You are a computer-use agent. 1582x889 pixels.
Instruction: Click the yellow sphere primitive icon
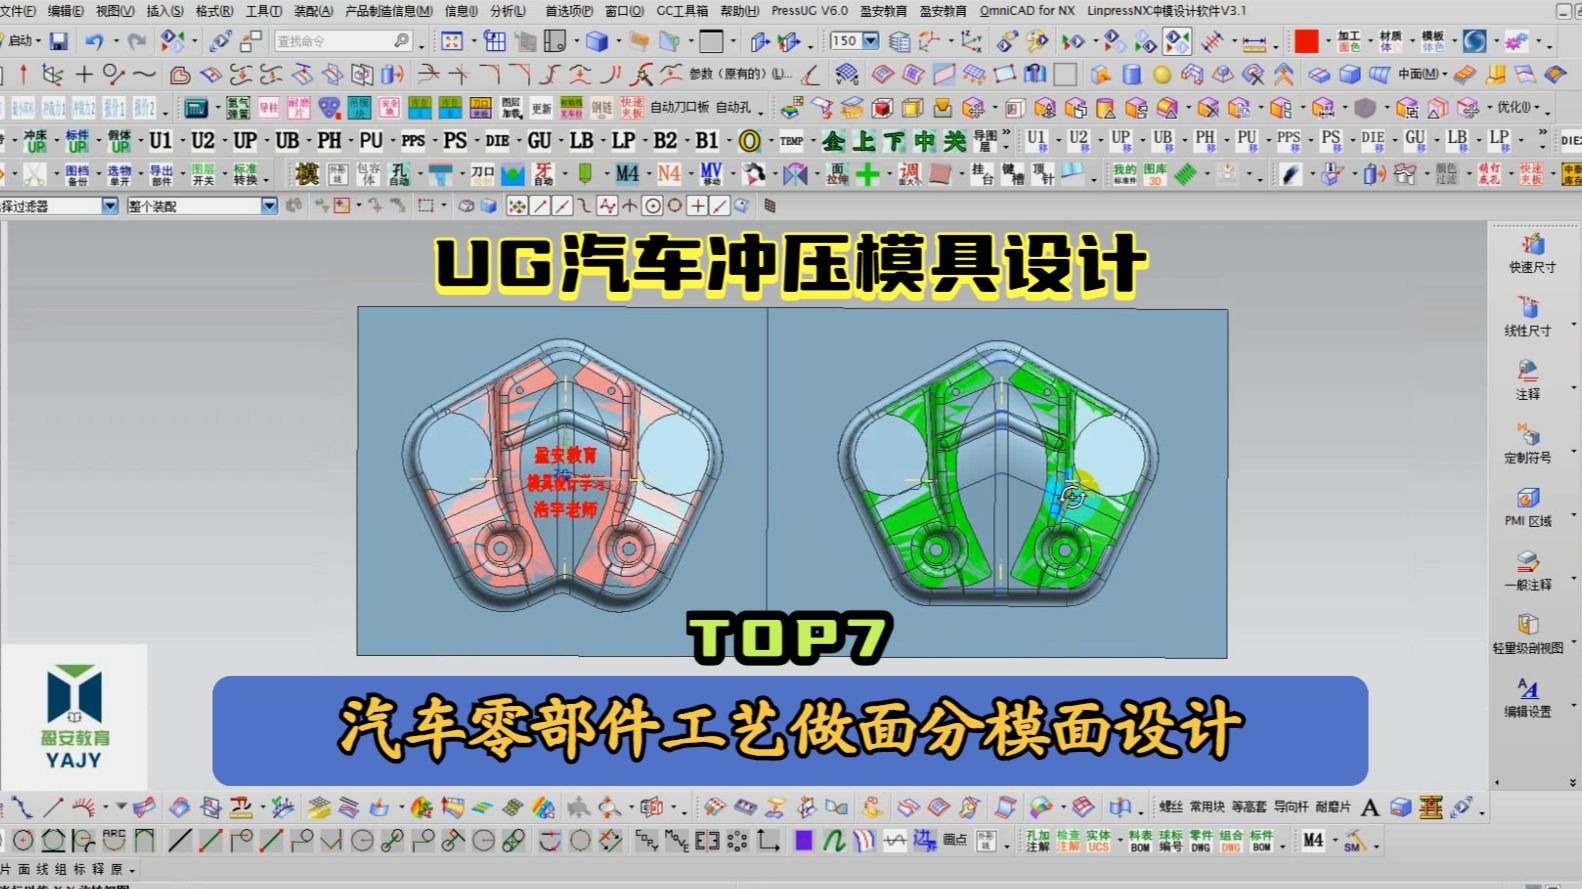tap(1161, 75)
